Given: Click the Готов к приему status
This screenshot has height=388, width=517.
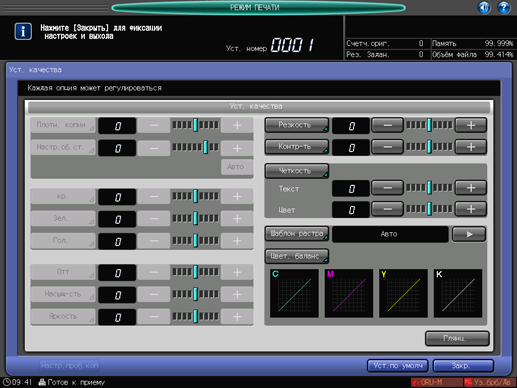Looking at the screenshot, I should pos(72,382).
